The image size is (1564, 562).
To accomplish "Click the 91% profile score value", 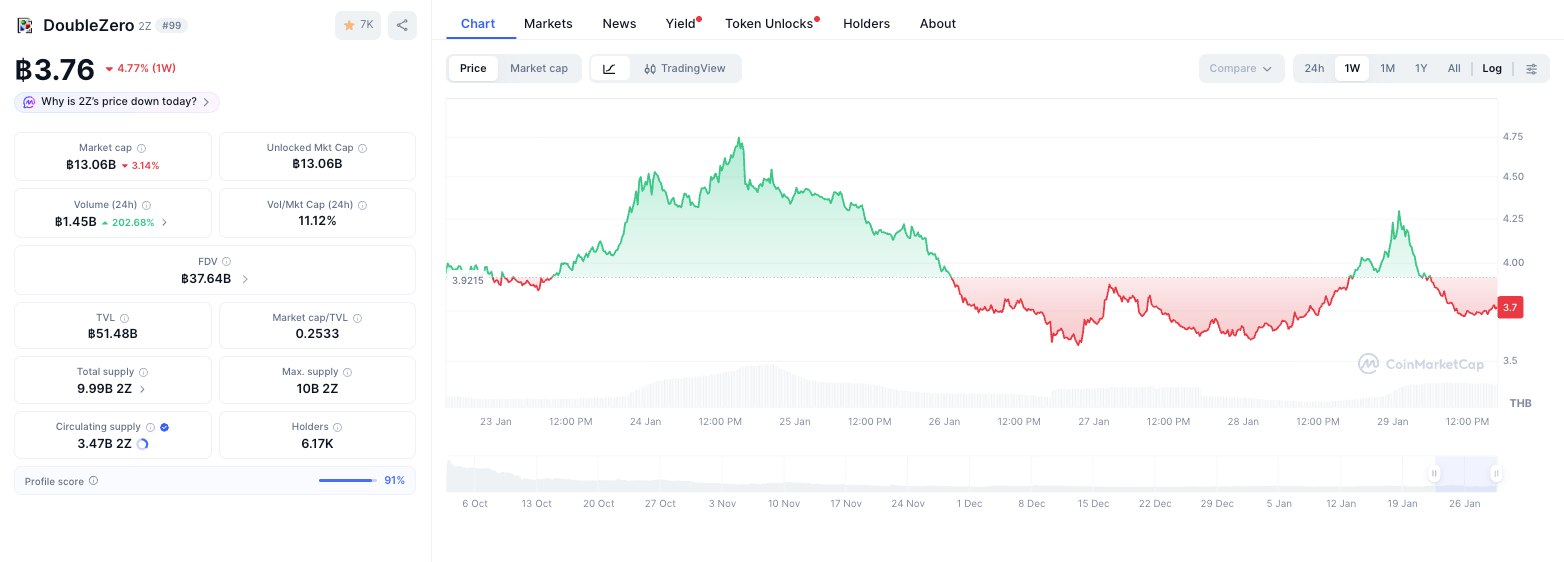I will click(395, 481).
